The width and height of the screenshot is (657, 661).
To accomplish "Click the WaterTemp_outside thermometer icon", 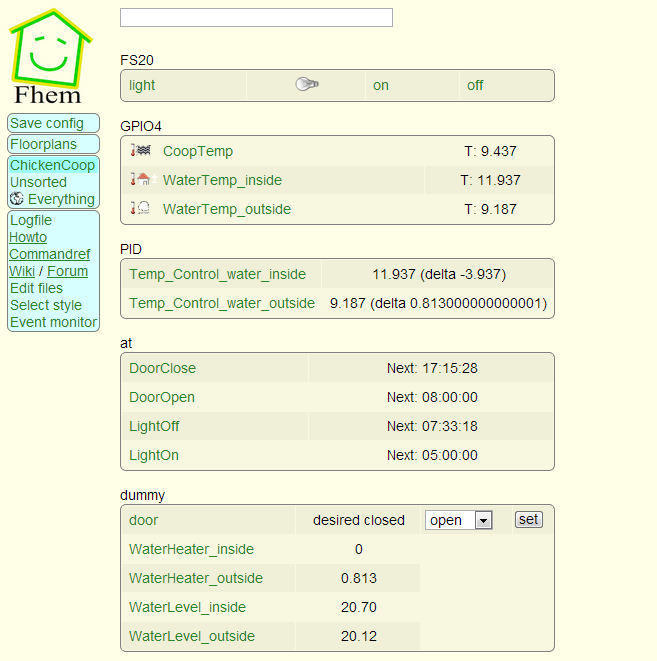I will point(140,208).
